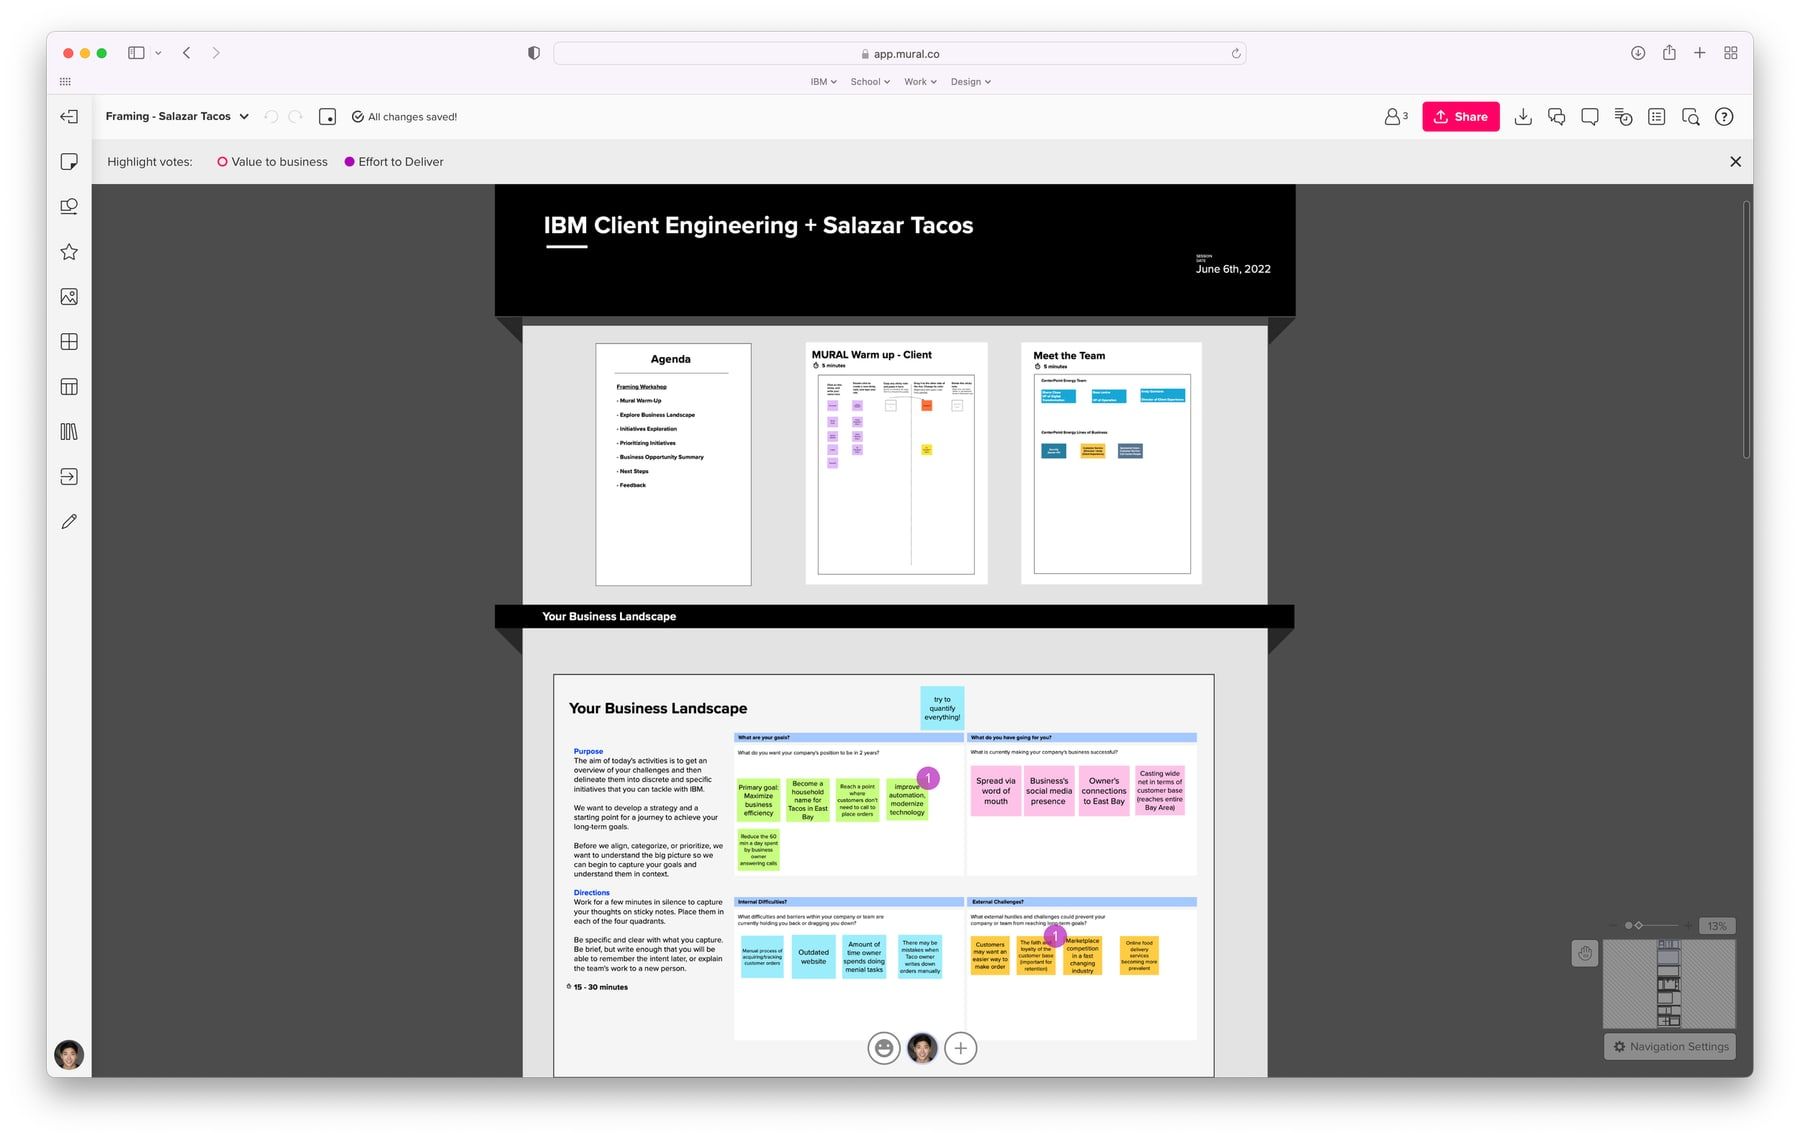This screenshot has height=1139, width=1800.
Task: Open Safari downloads list
Action: point(1638,53)
